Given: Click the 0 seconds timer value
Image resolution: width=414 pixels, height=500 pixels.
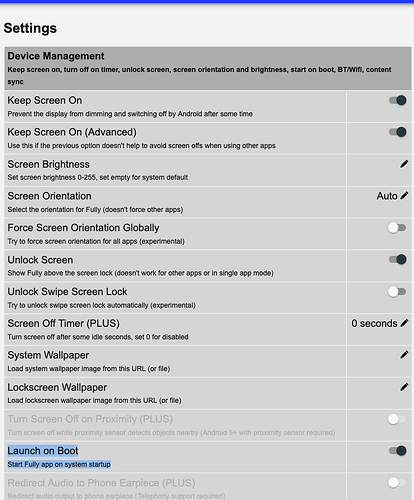Looking at the screenshot, I should click(374, 323).
